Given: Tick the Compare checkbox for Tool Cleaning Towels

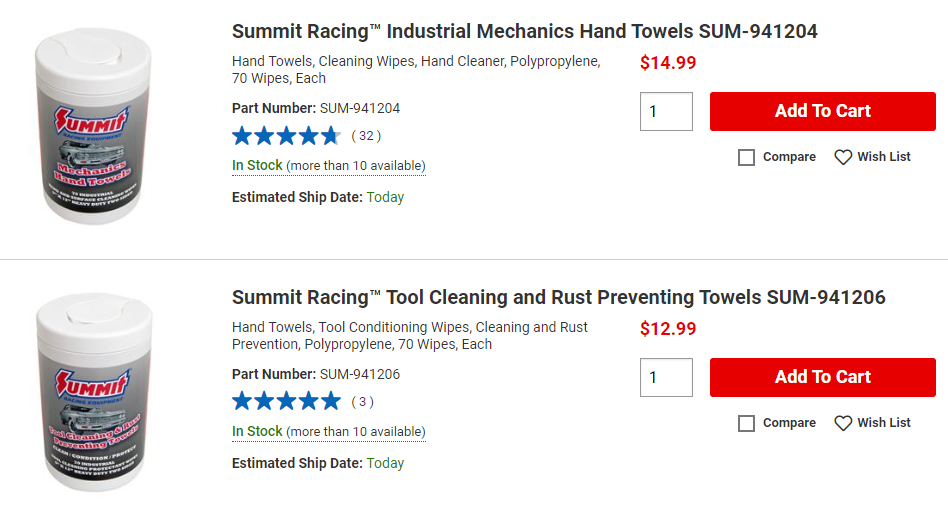Looking at the screenshot, I should point(747,423).
